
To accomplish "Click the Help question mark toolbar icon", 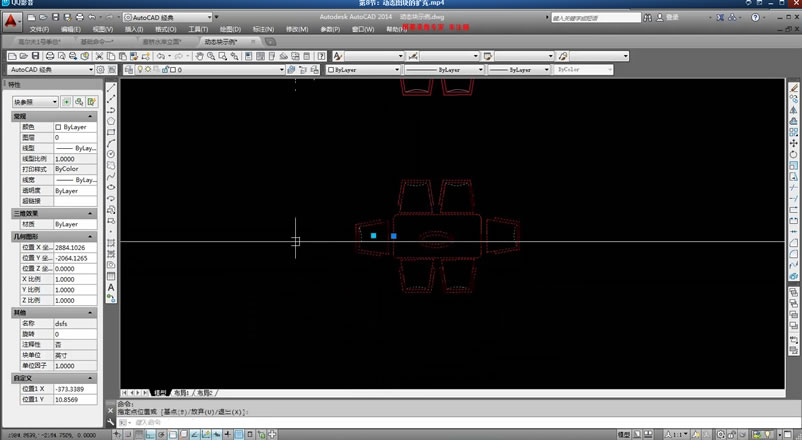I will point(321,56).
